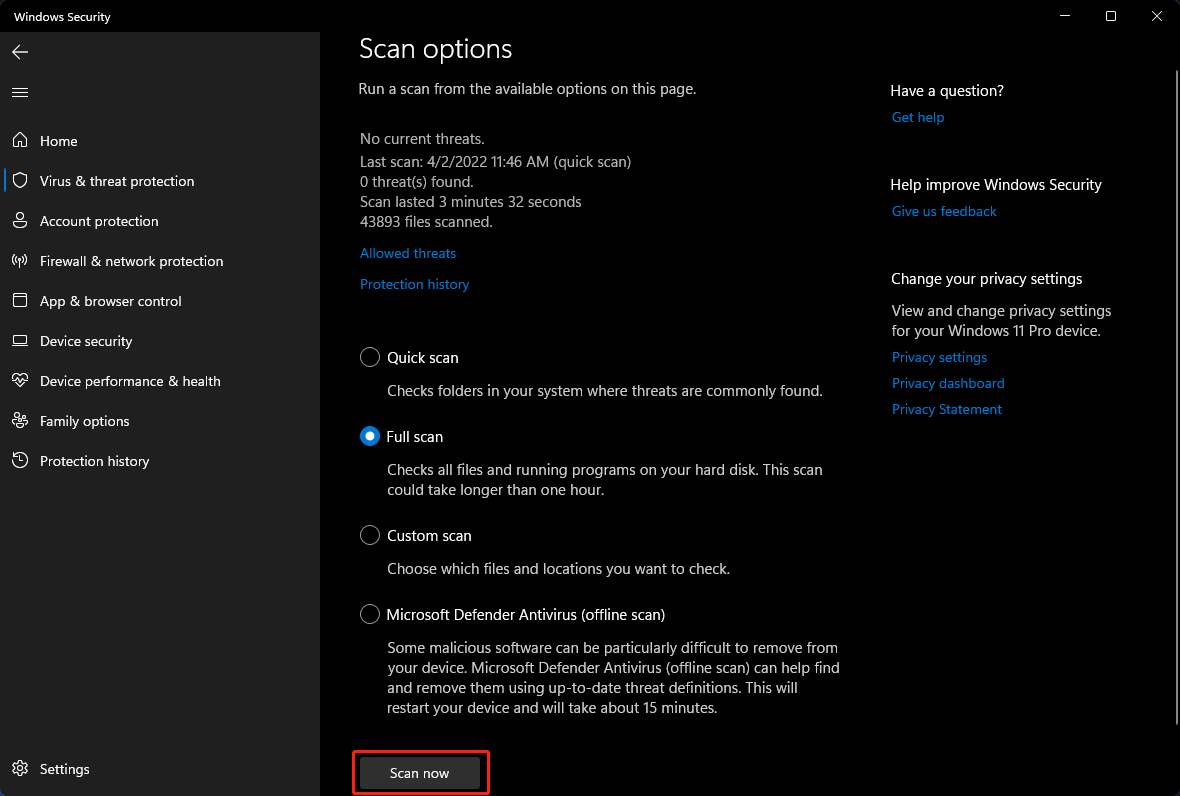
Task: Select Microsoft Defender Antivirus offline scan
Action: (369, 614)
